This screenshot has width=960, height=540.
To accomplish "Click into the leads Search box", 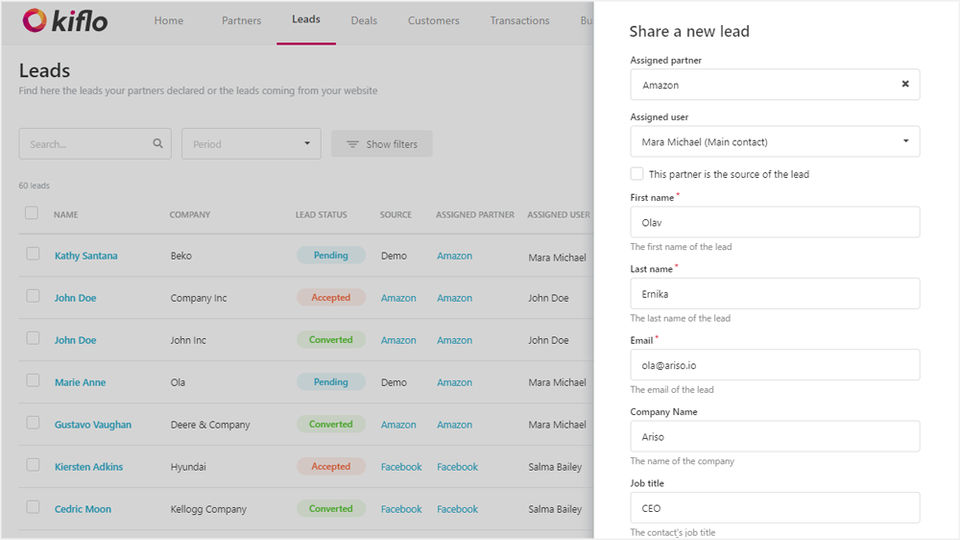I will 85,144.
